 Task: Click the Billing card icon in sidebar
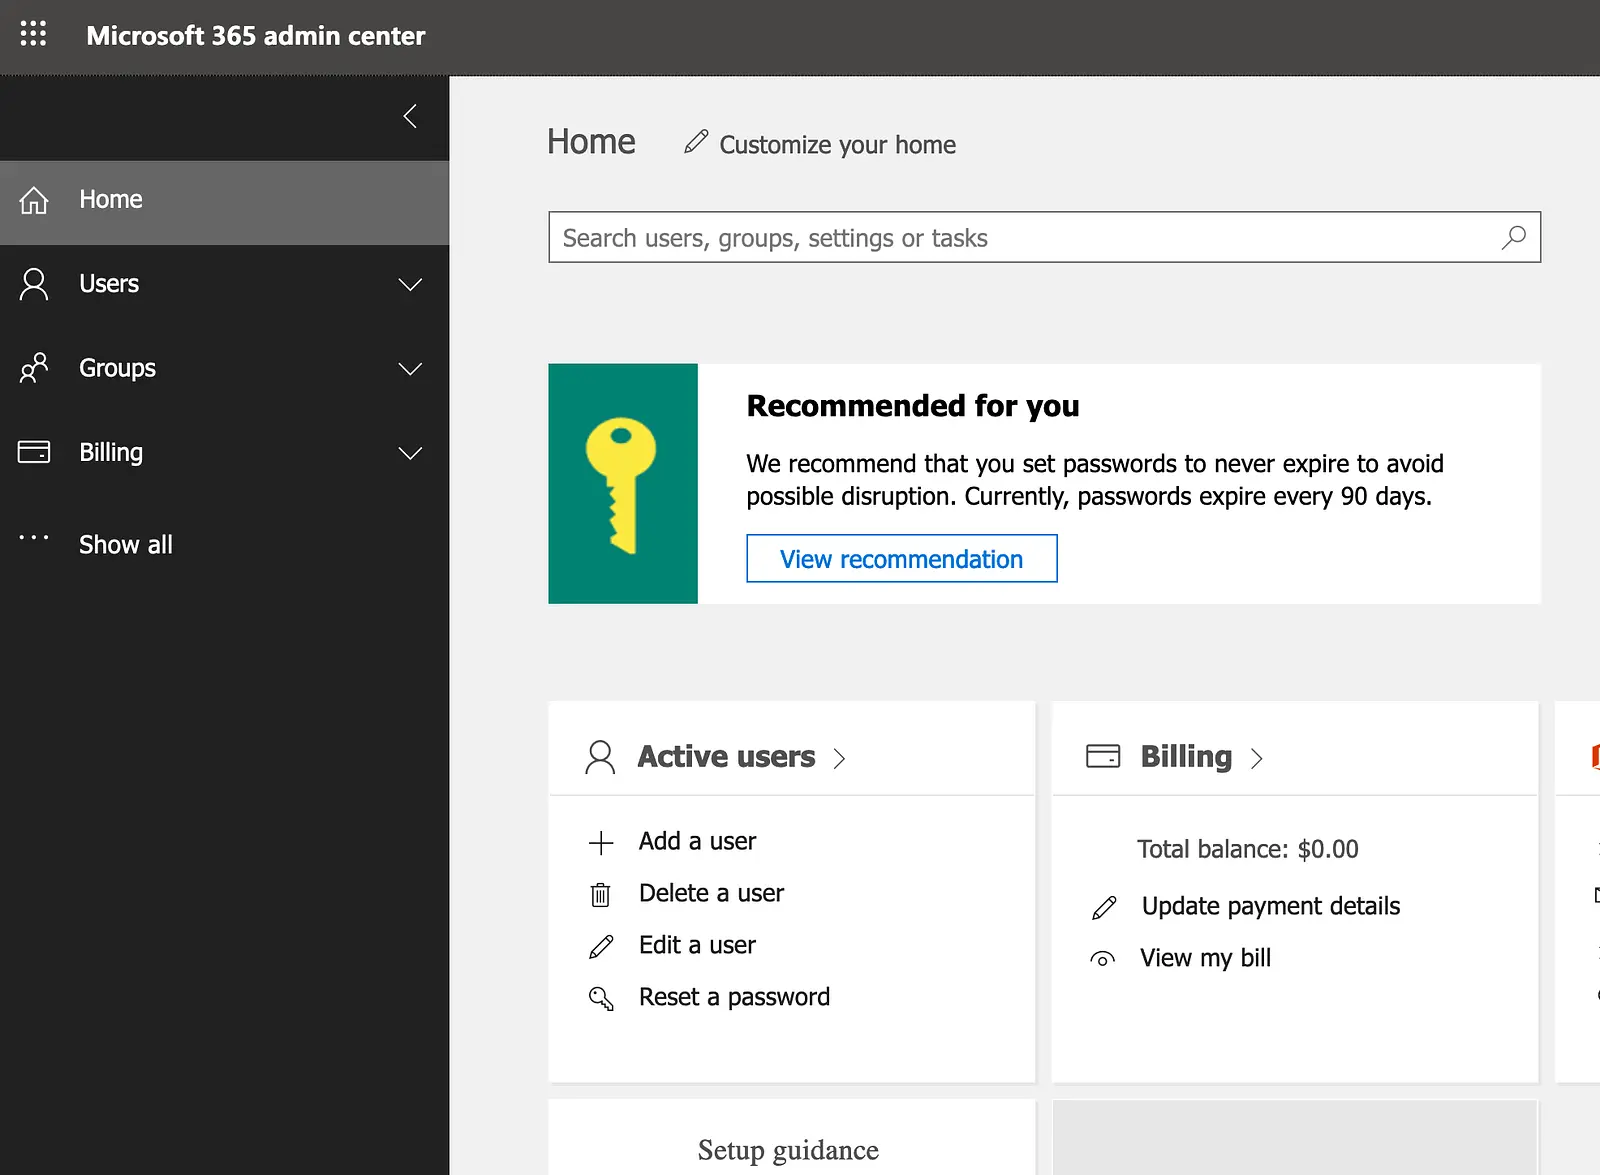pyautogui.click(x=34, y=452)
